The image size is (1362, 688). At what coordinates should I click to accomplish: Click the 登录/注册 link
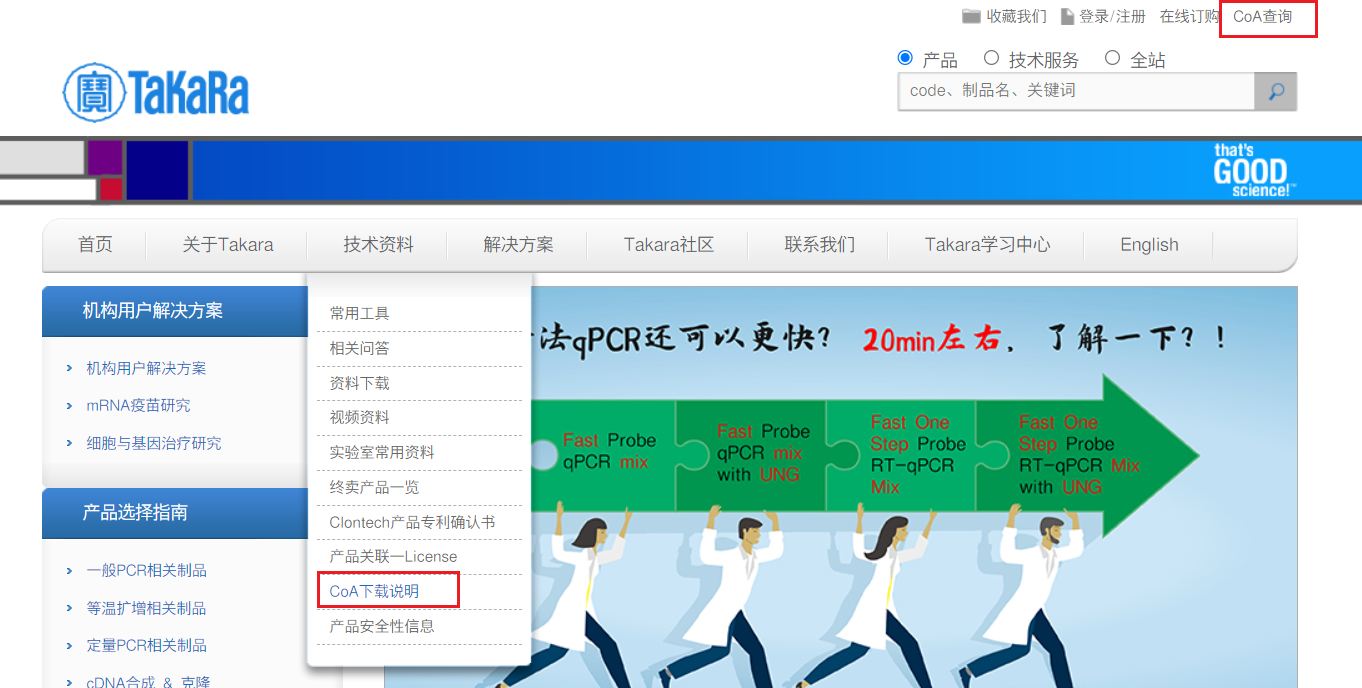[1112, 16]
